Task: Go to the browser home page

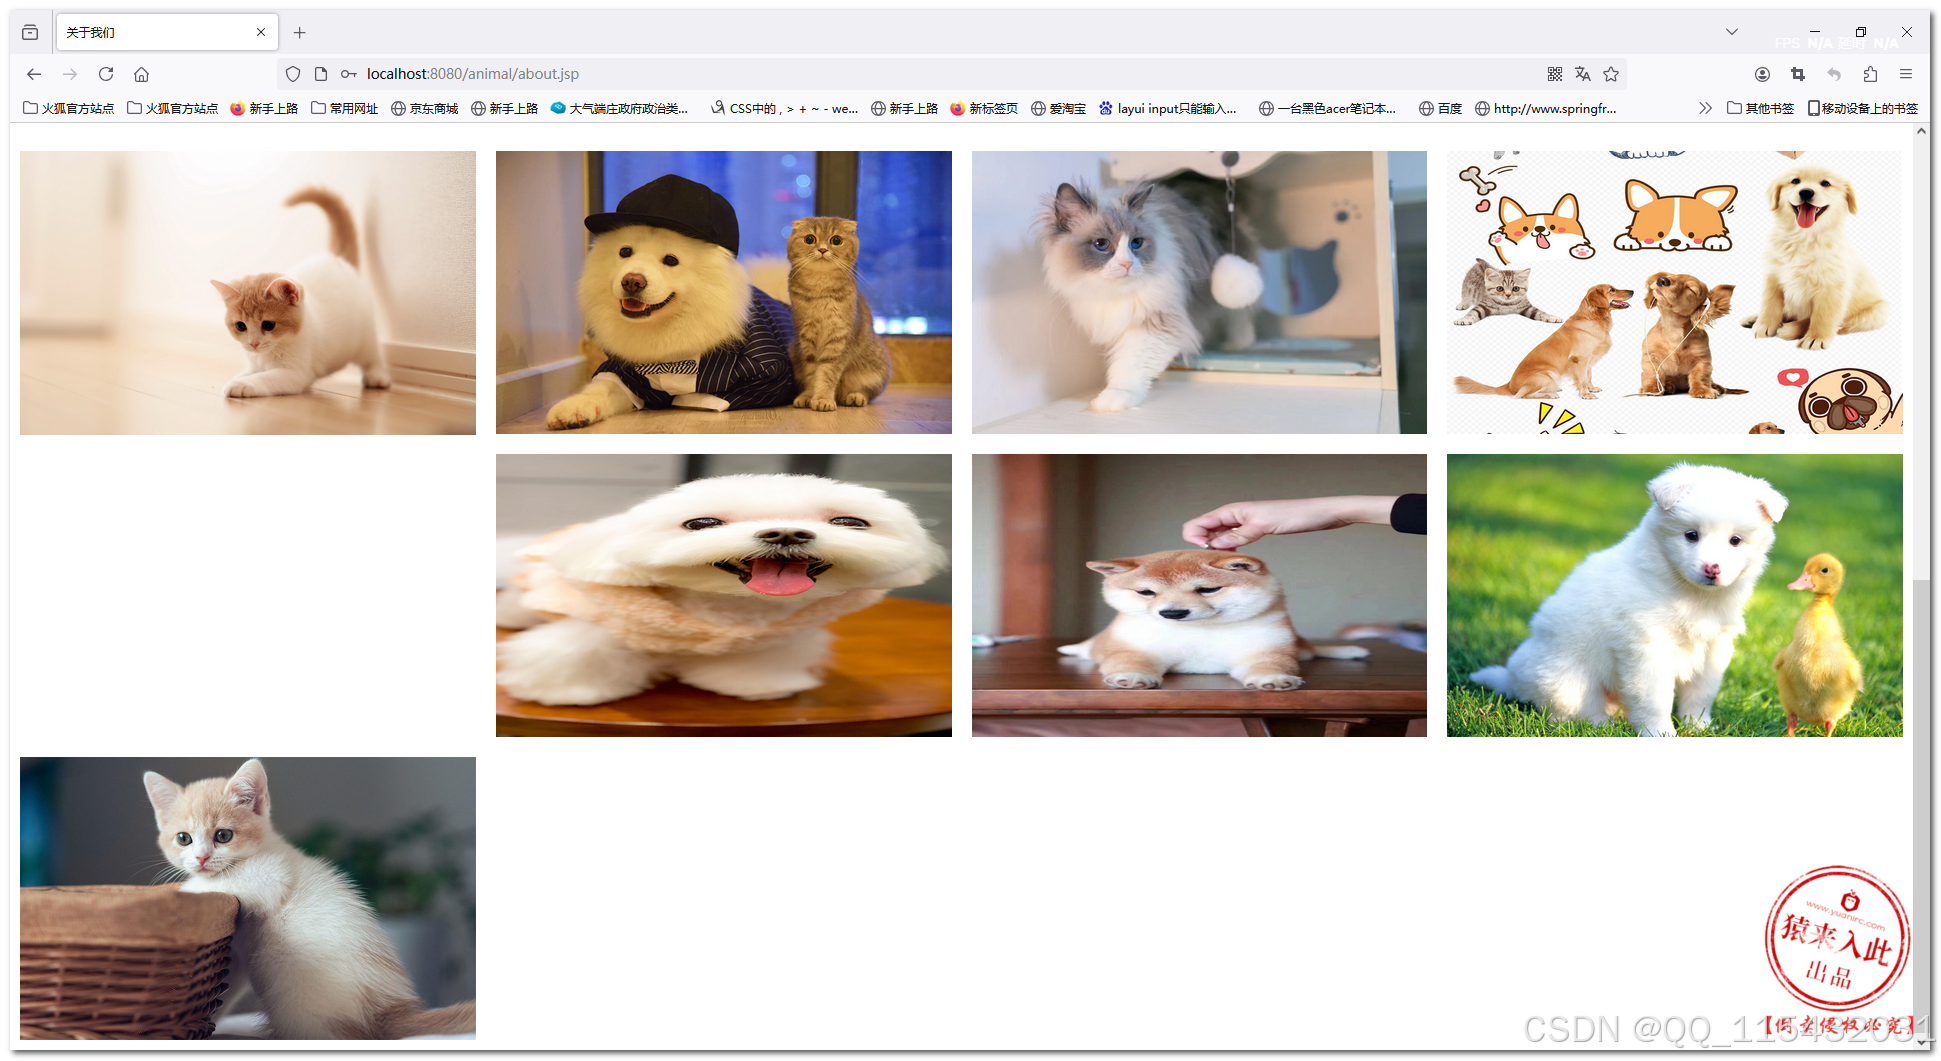Action: pos(142,74)
